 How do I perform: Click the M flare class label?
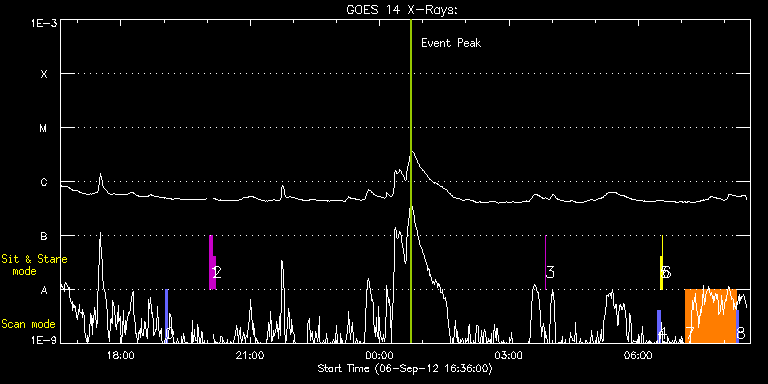coord(44,128)
